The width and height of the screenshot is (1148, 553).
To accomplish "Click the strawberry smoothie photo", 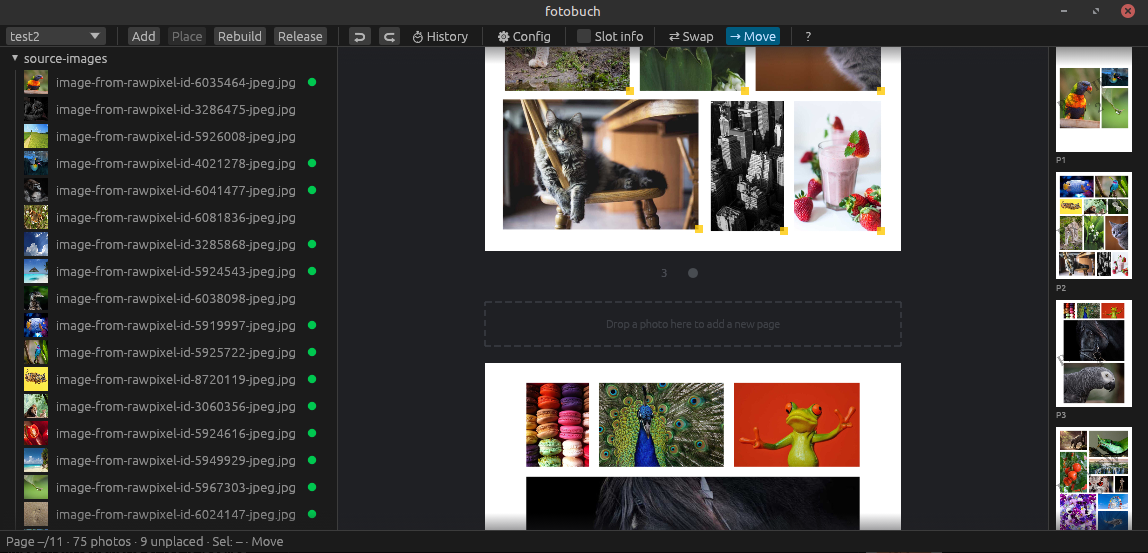I will tap(838, 166).
